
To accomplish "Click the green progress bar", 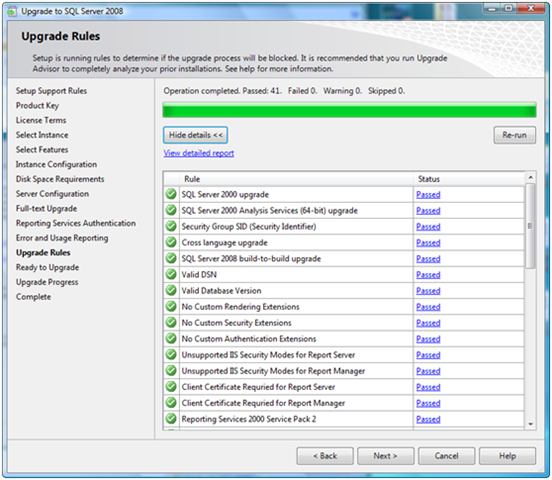I will tap(349, 110).
